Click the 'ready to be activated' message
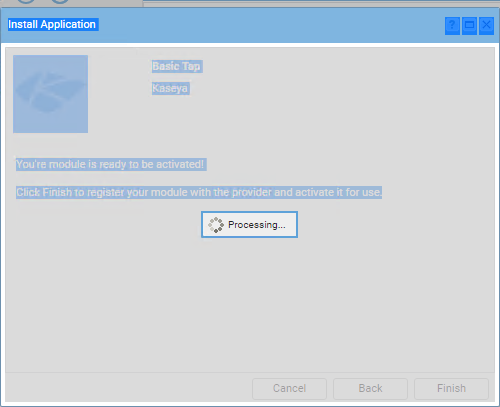 [x=111, y=164]
